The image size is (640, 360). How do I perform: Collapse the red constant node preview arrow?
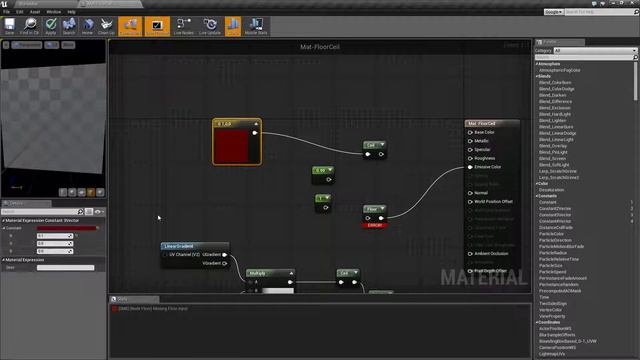pyautogui.click(x=256, y=124)
